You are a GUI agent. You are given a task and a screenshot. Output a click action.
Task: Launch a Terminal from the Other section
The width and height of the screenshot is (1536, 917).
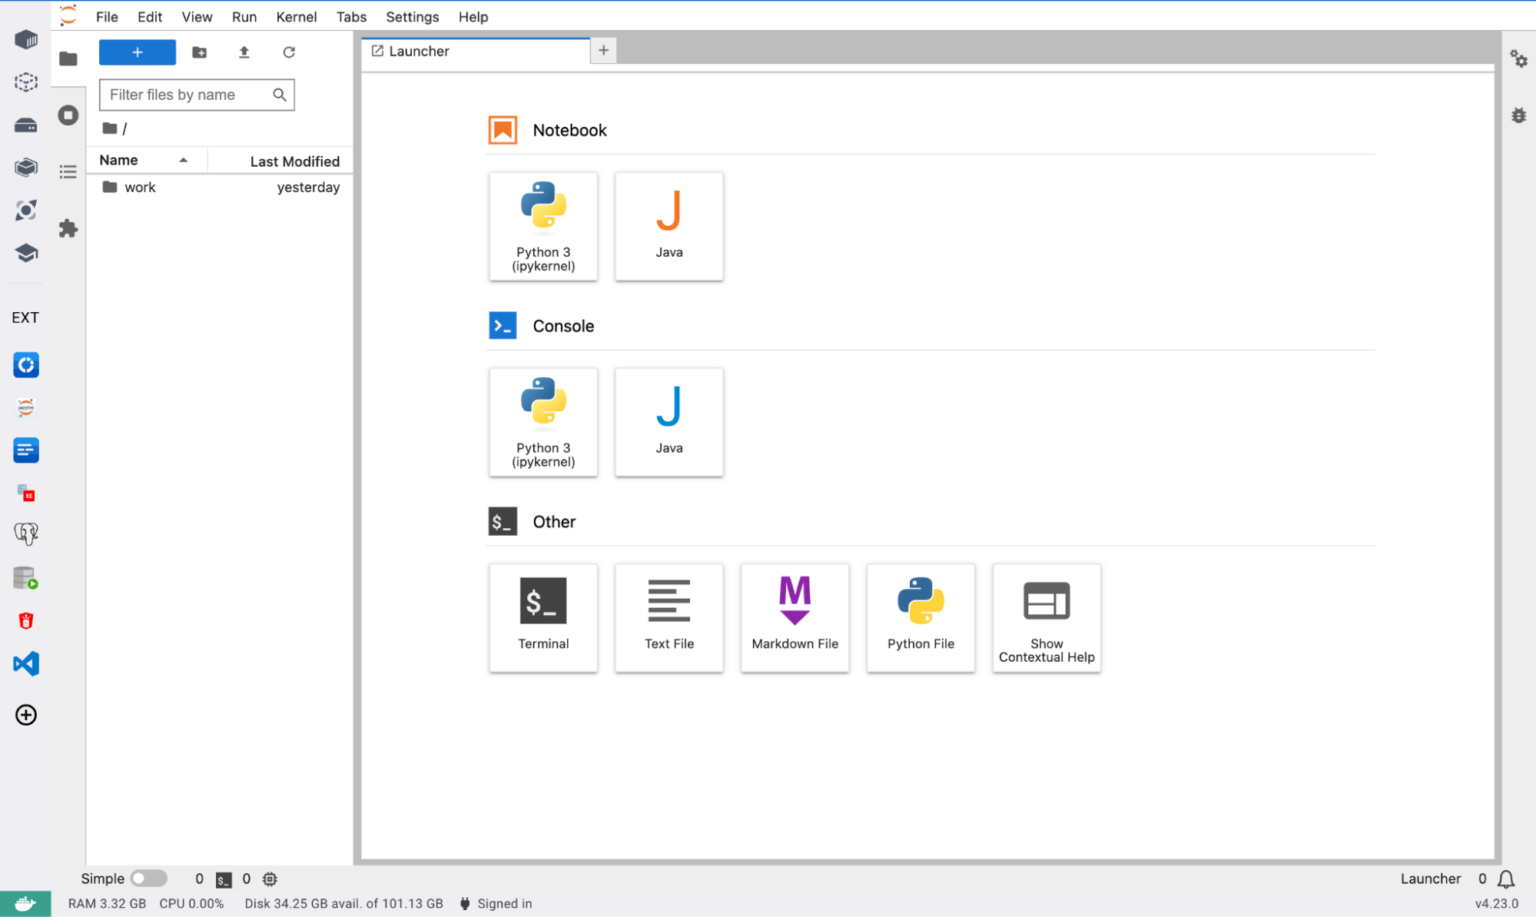pyautogui.click(x=543, y=617)
